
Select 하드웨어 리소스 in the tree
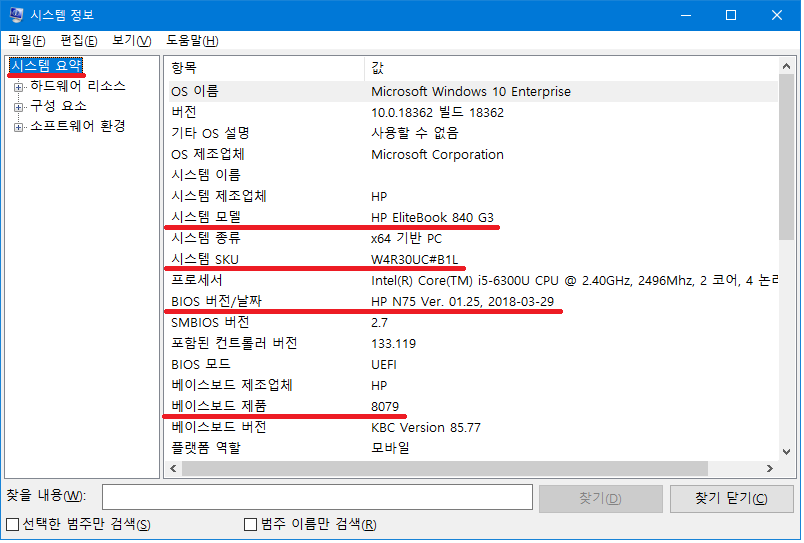pyautogui.click(x=78, y=86)
